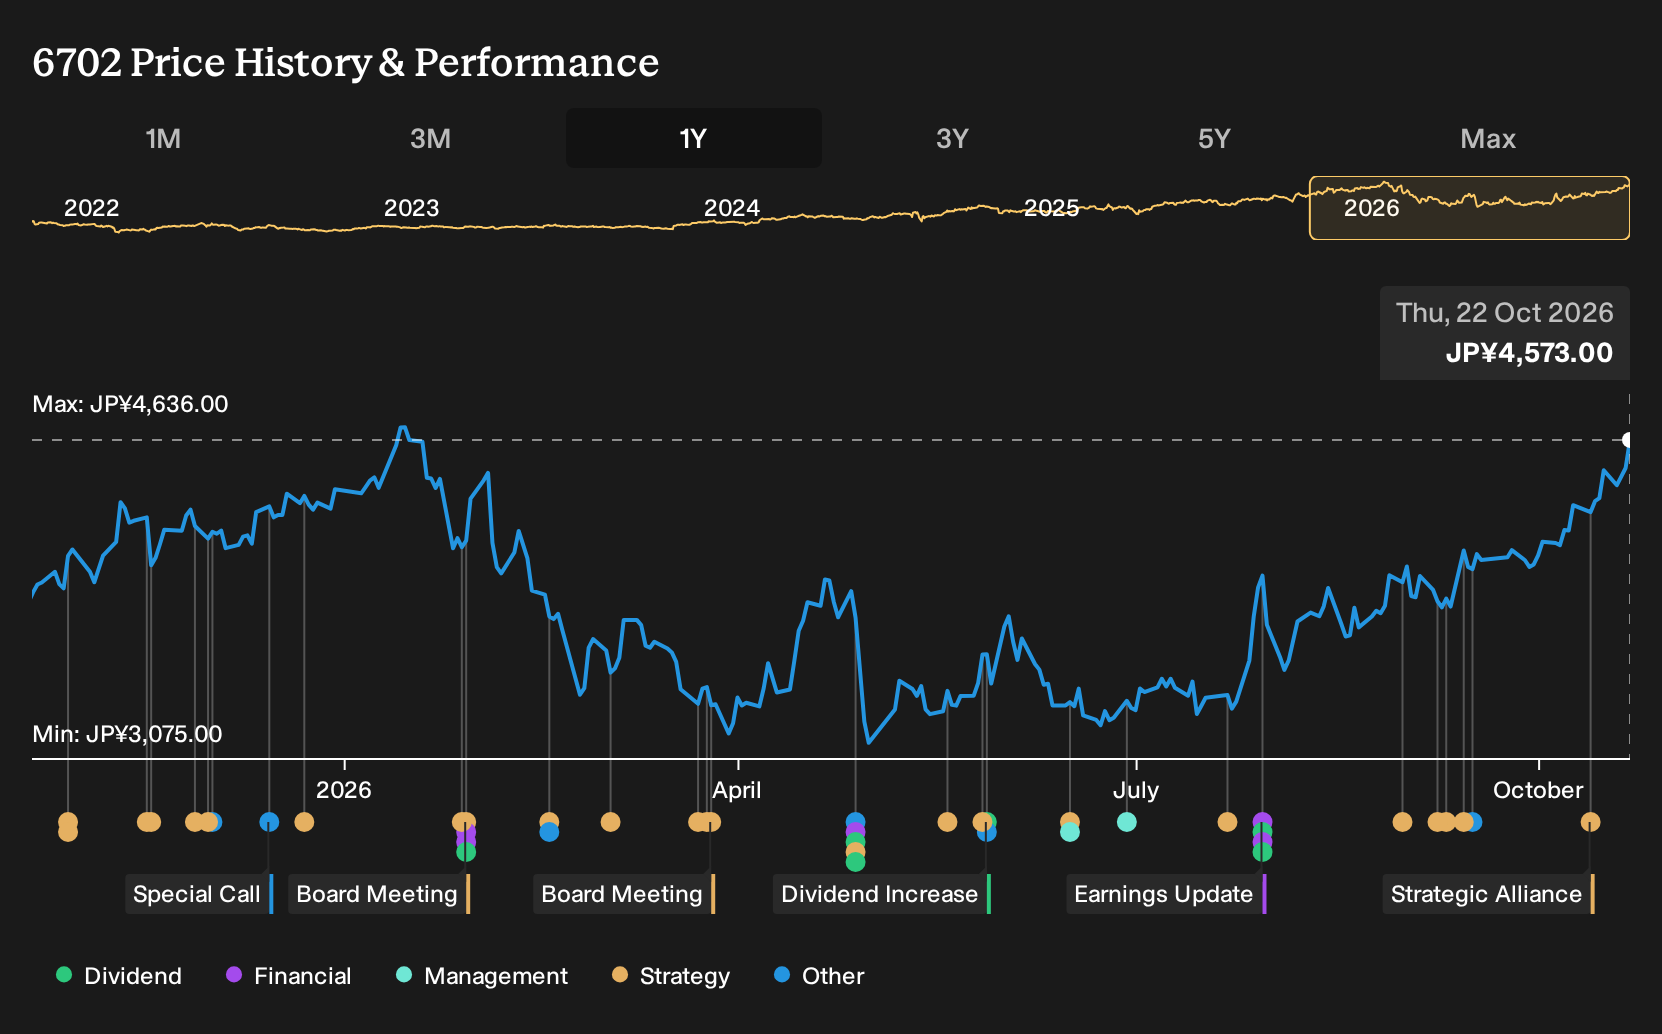Image resolution: width=1662 pixels, height=1034 pixels.
Task: Click the 2024 label in overview chart
Action: pyautogui.click(x=731, y=208)
